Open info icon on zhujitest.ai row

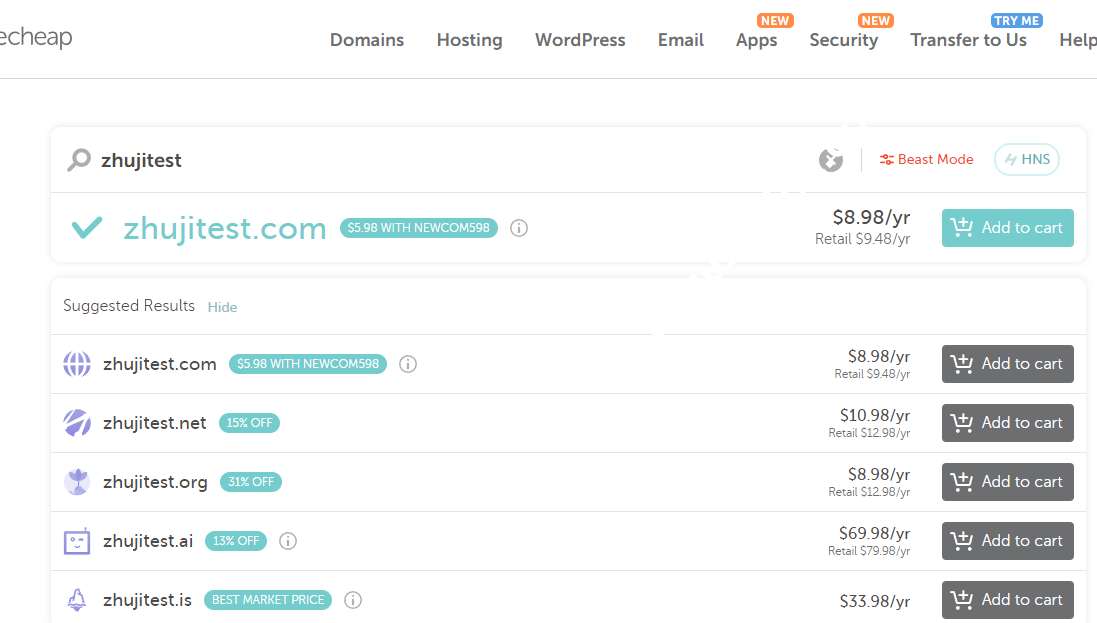[x=288, y=541]
